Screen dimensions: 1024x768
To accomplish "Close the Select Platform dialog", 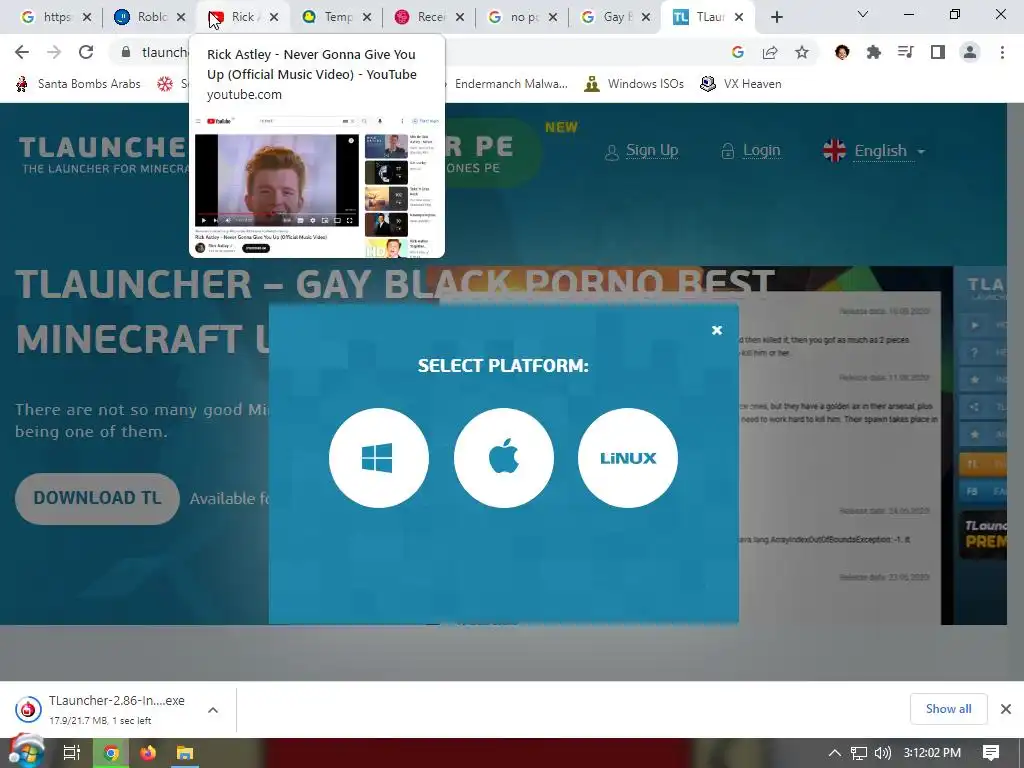I will point(716,330).
